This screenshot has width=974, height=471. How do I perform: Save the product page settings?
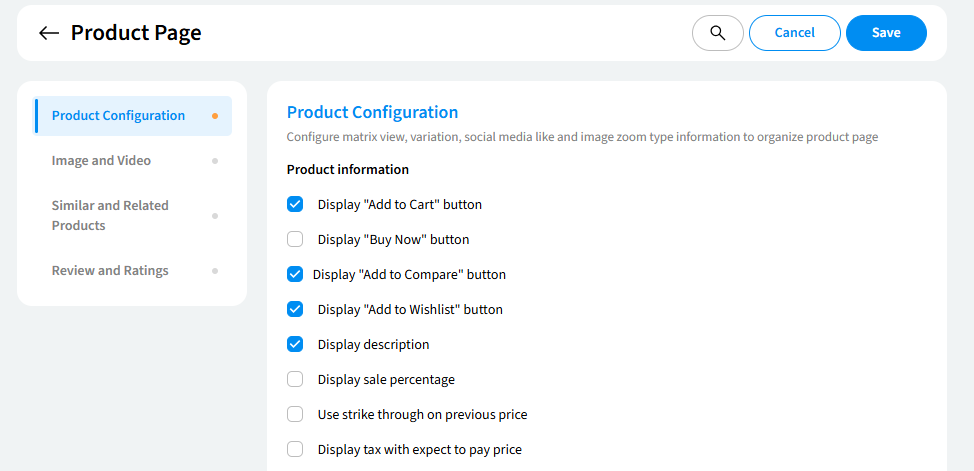click(x=885, y=33)
